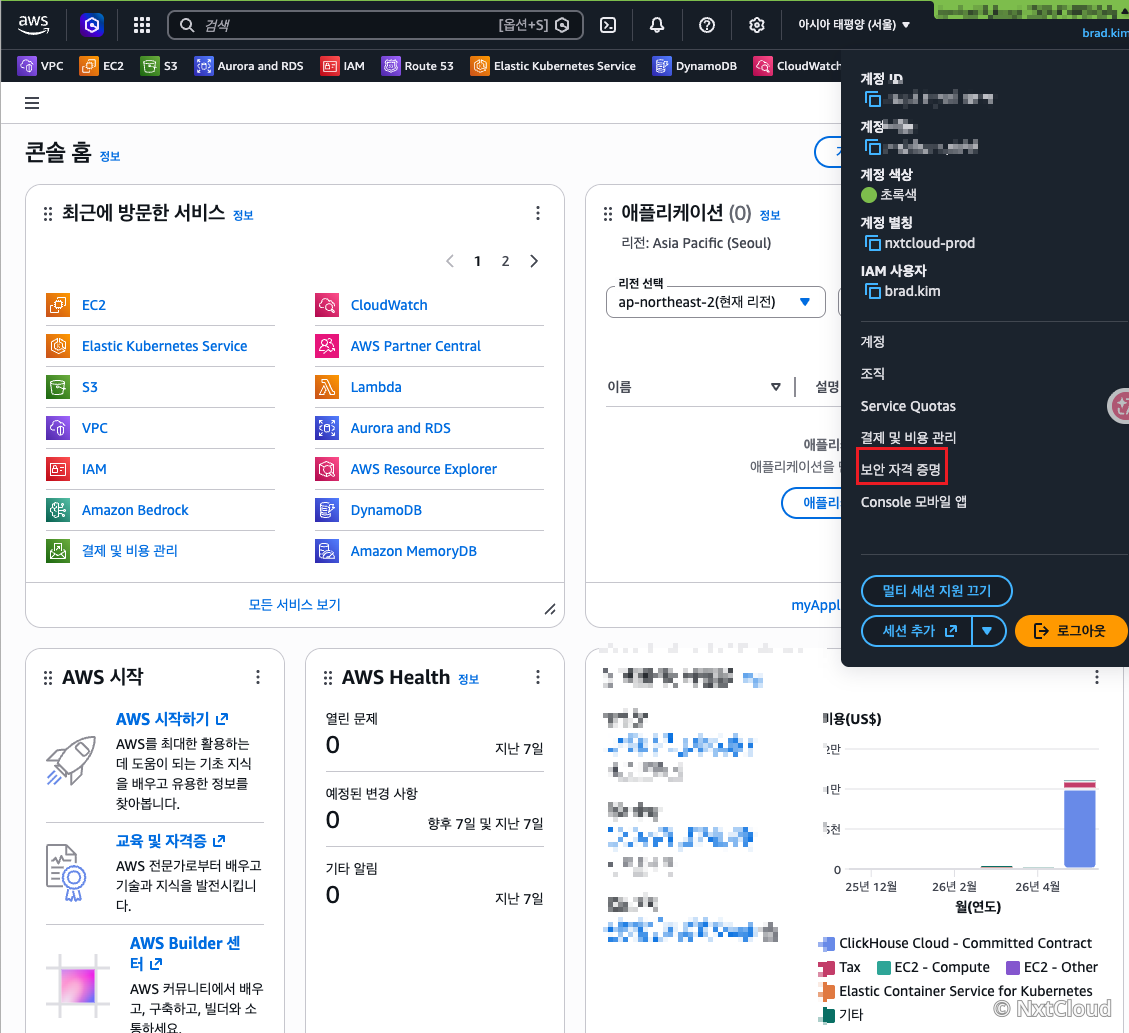This screenshot has width=1129, height=1033.
Task: Expand the 리전 선택 ap-northeast-2 dropdown
Action: [716, 302]
